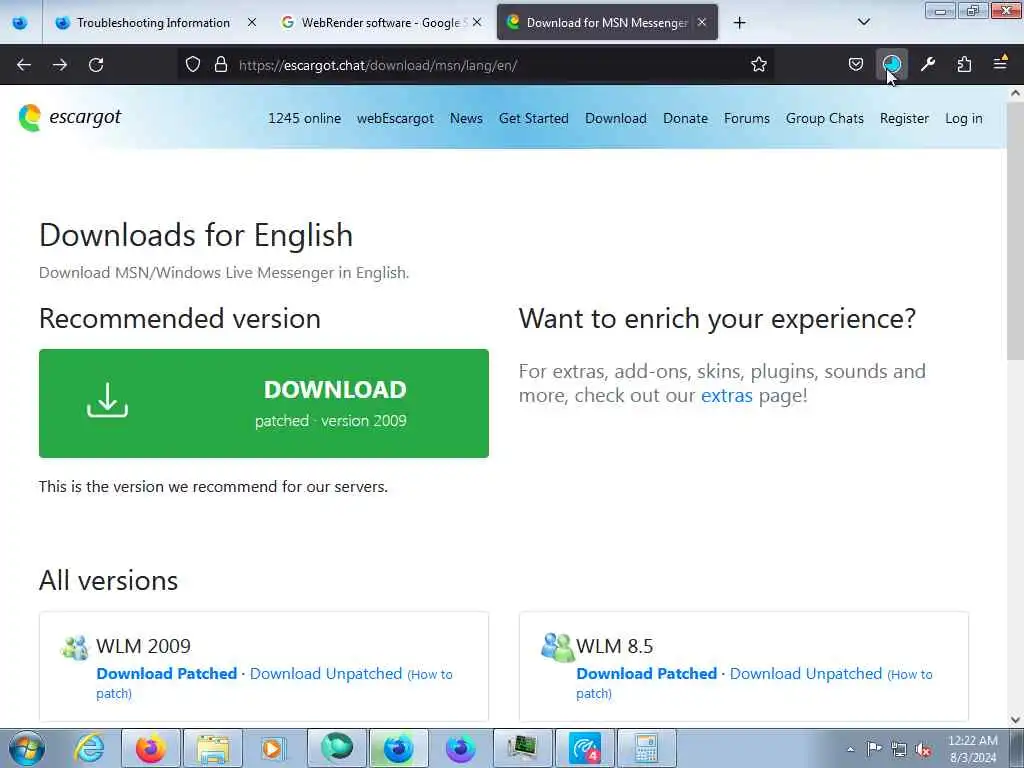This screenshot has height=768, width=1024.
Task: Open the Action Center flag tray icon
Action: (874, 750)
